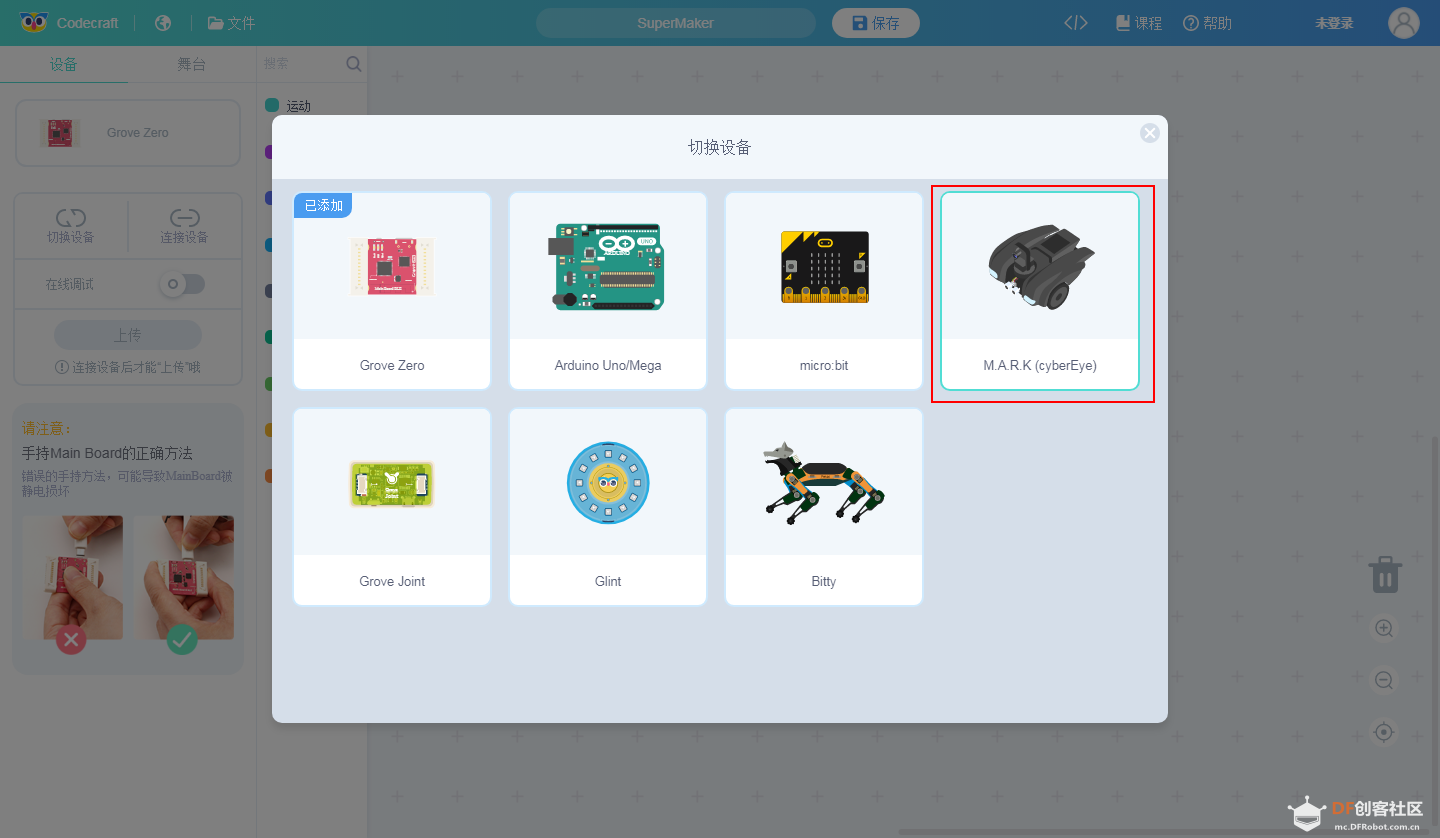Select the 运动 block category
Image resolution: width=1440 pixels, height=838 pixels.
[x=289, y=105]
